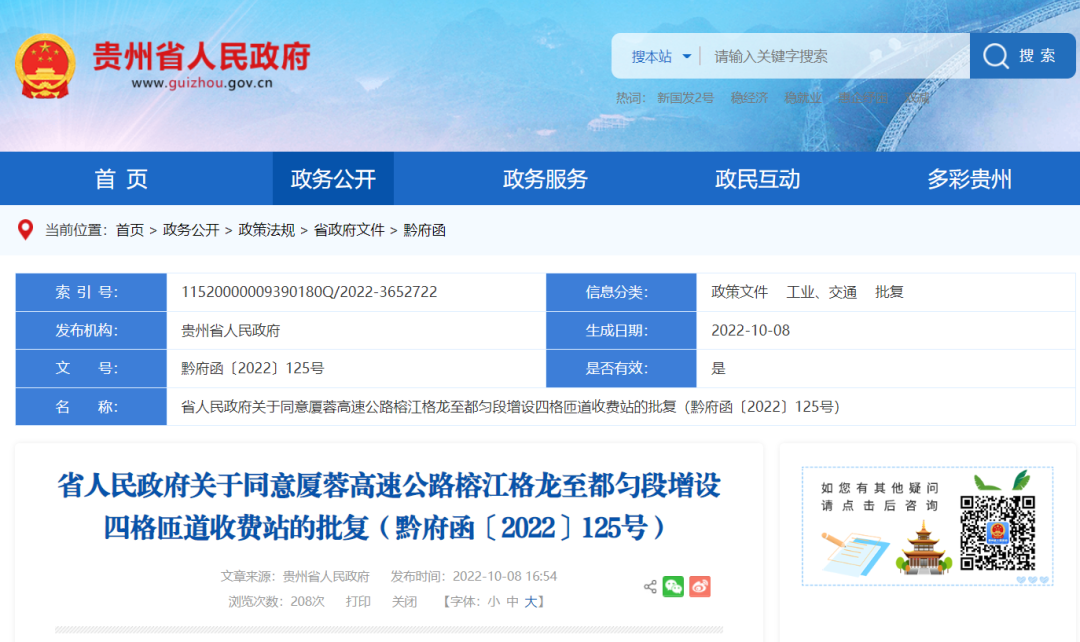Share via the Weibo icon
Viewport: 1080px width, 642px height.
(700, 587)
